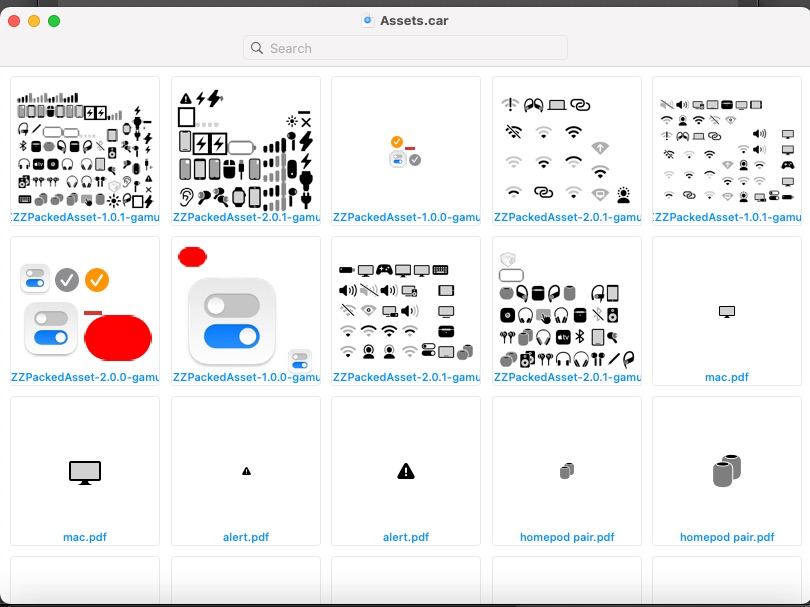Select the large HomePod pair thumbnail
The image size is (810, 607).
point(727,471)
